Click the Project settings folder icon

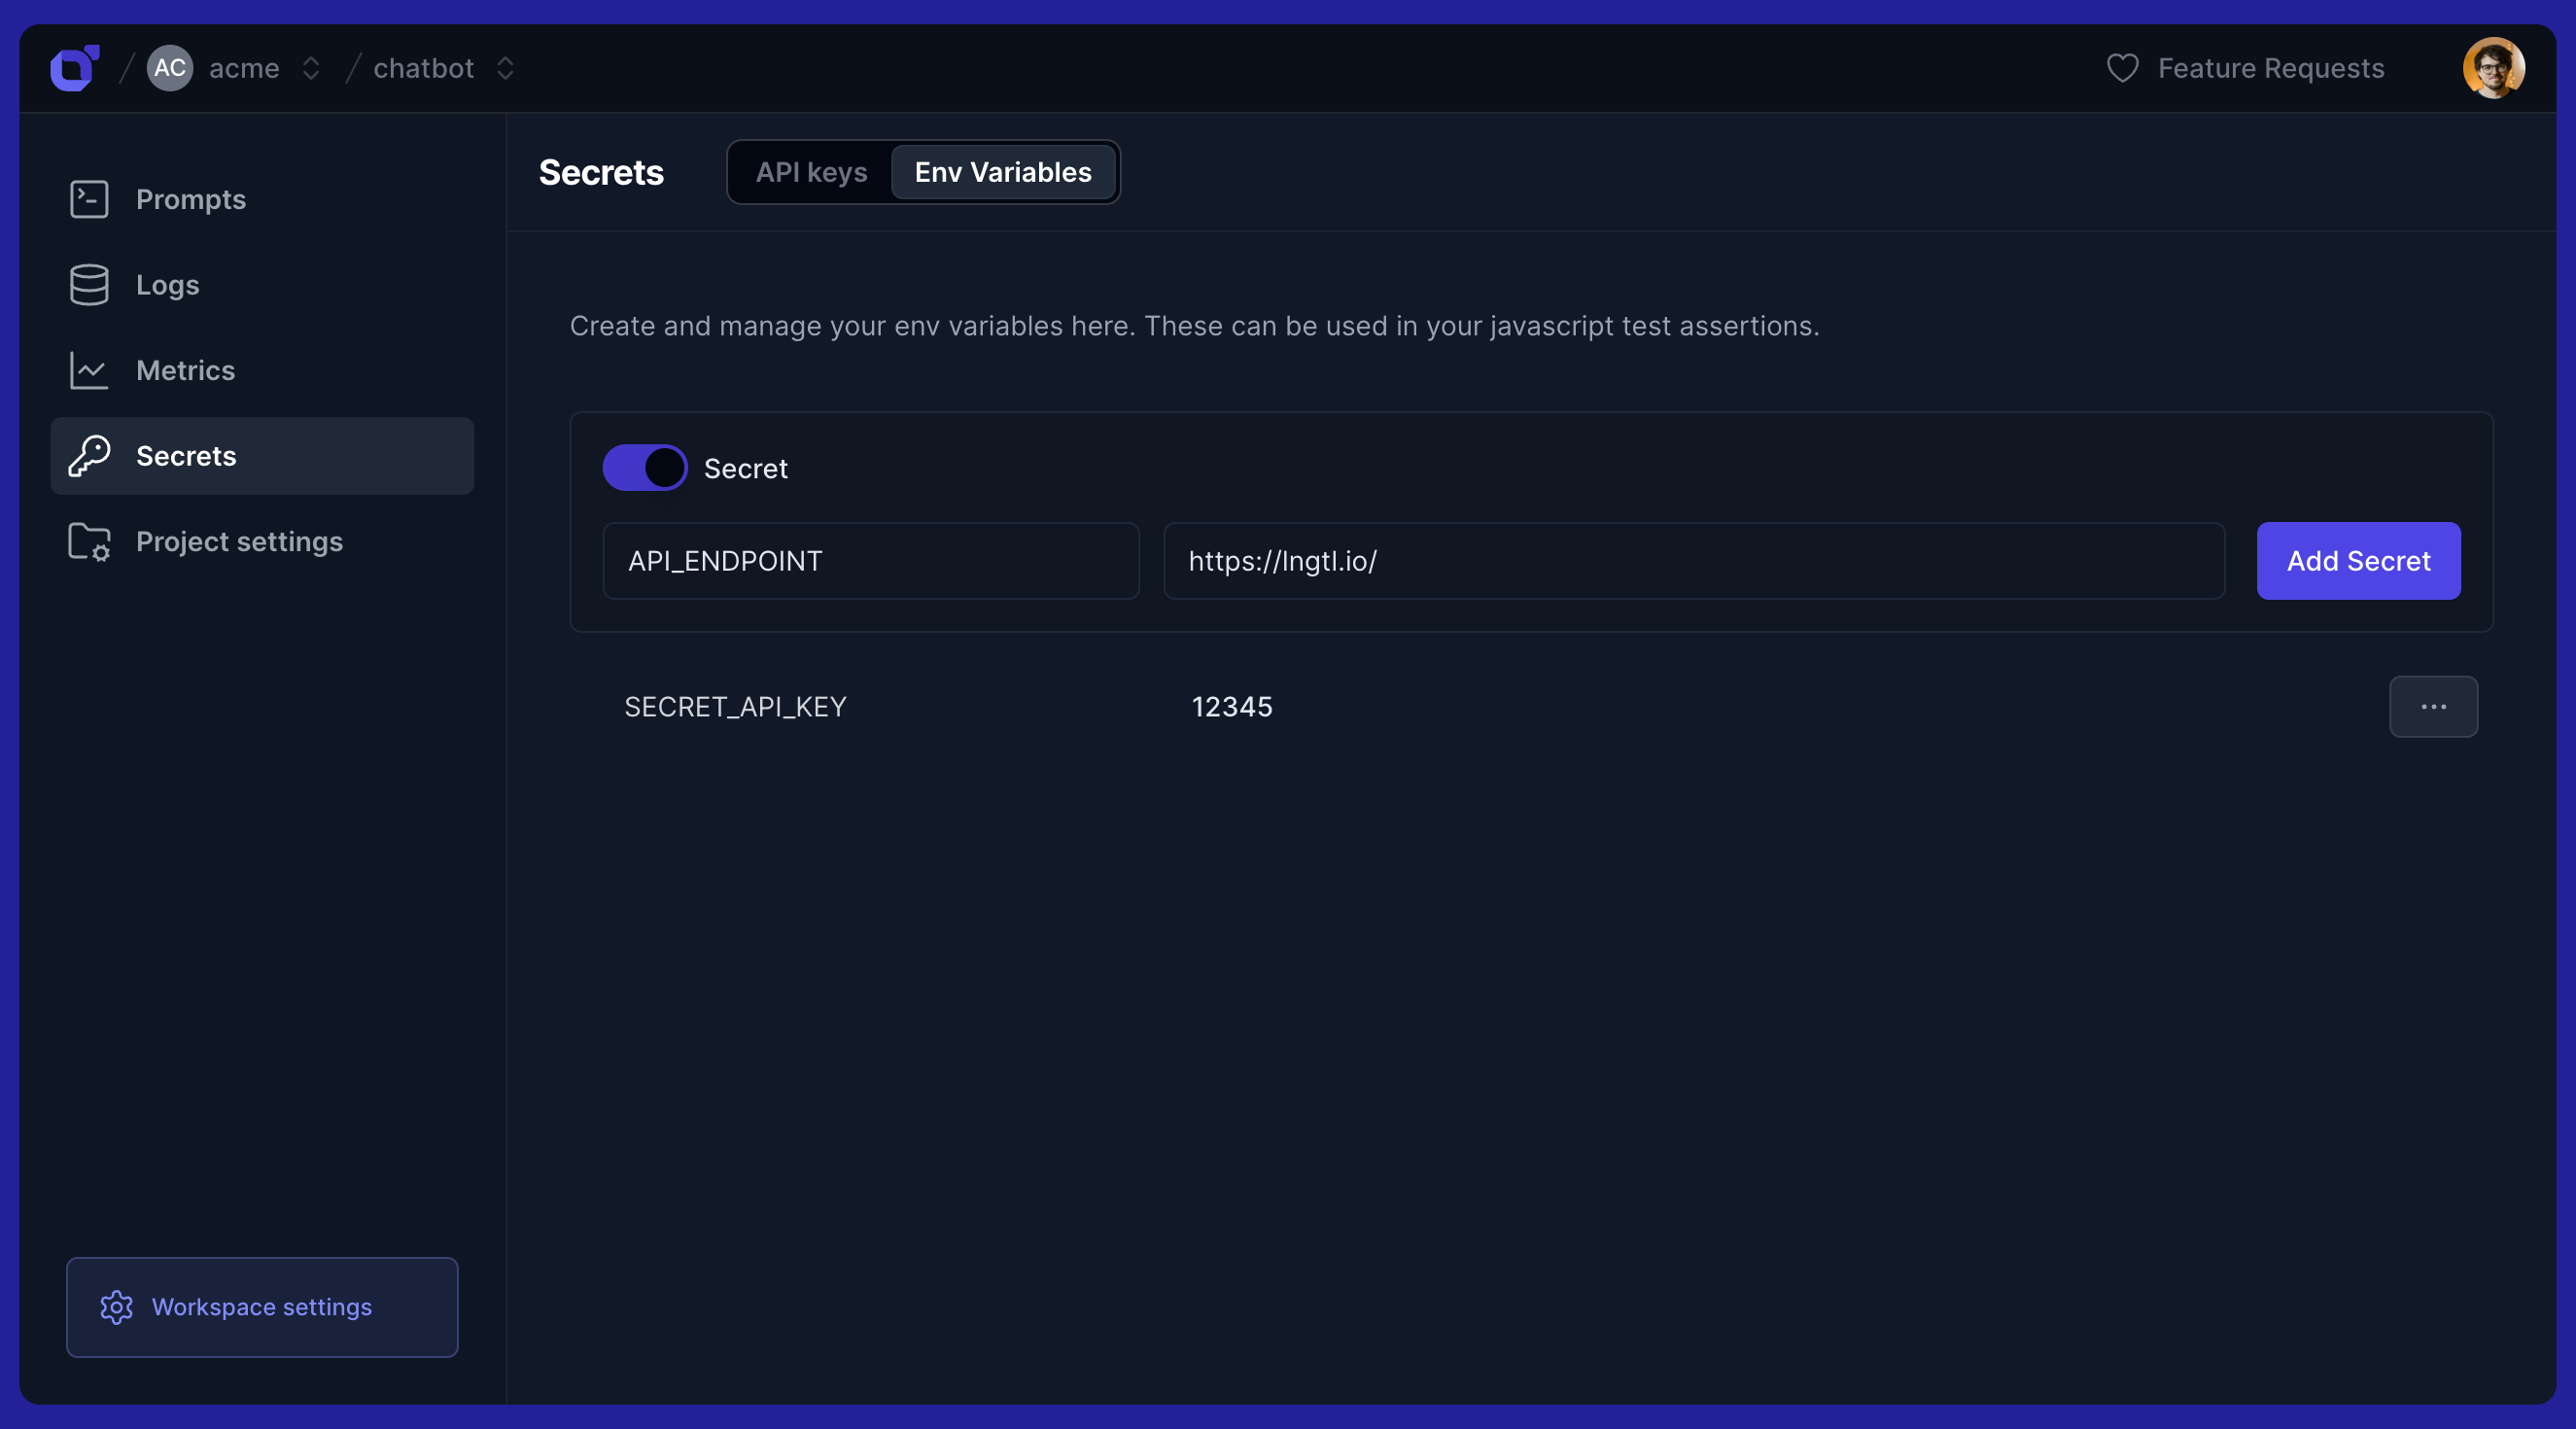point(89,541)
